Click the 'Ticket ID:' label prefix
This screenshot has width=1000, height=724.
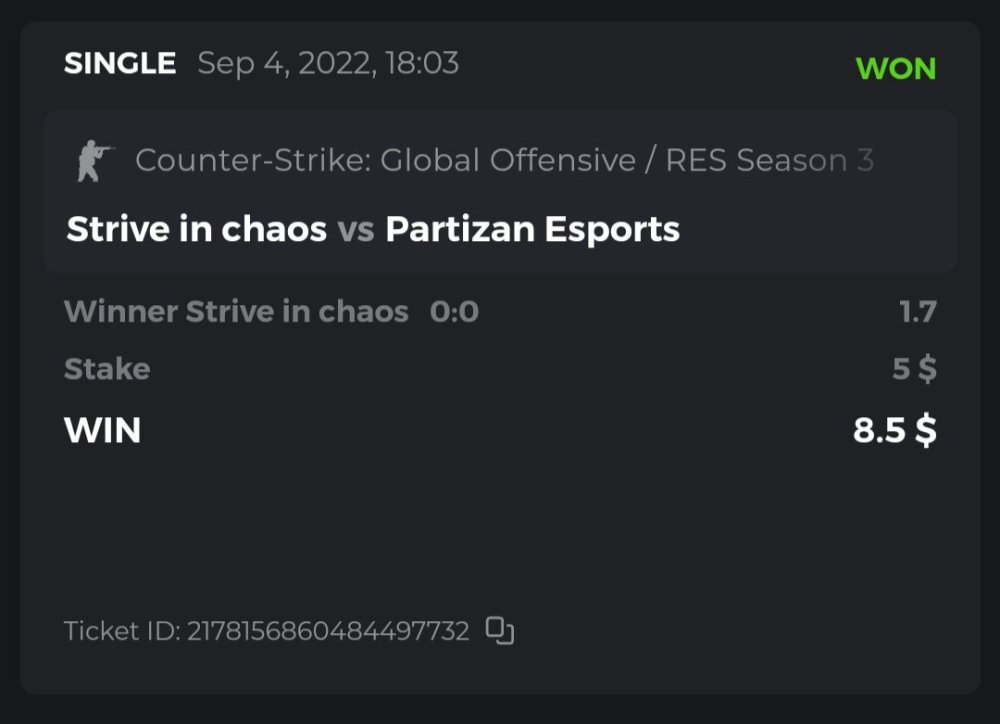(x=122, y=632)
